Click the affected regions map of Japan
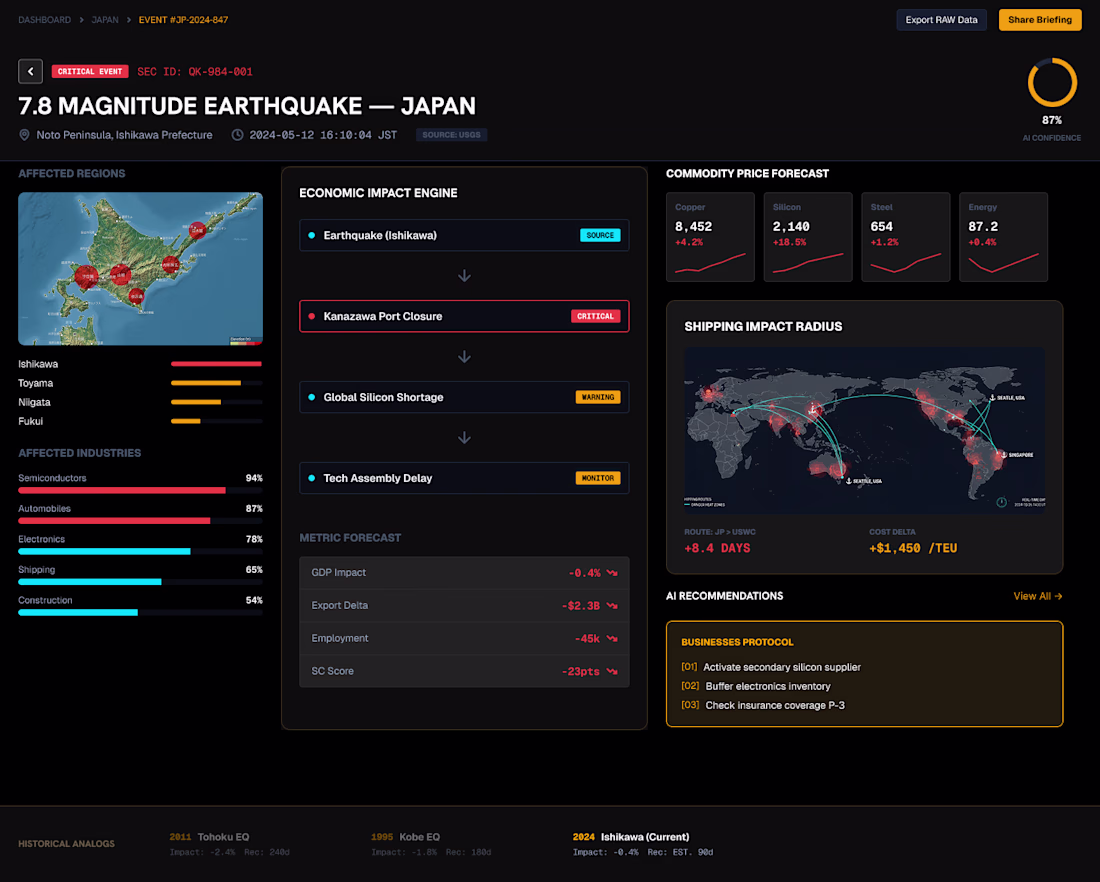 click(140, 269)
